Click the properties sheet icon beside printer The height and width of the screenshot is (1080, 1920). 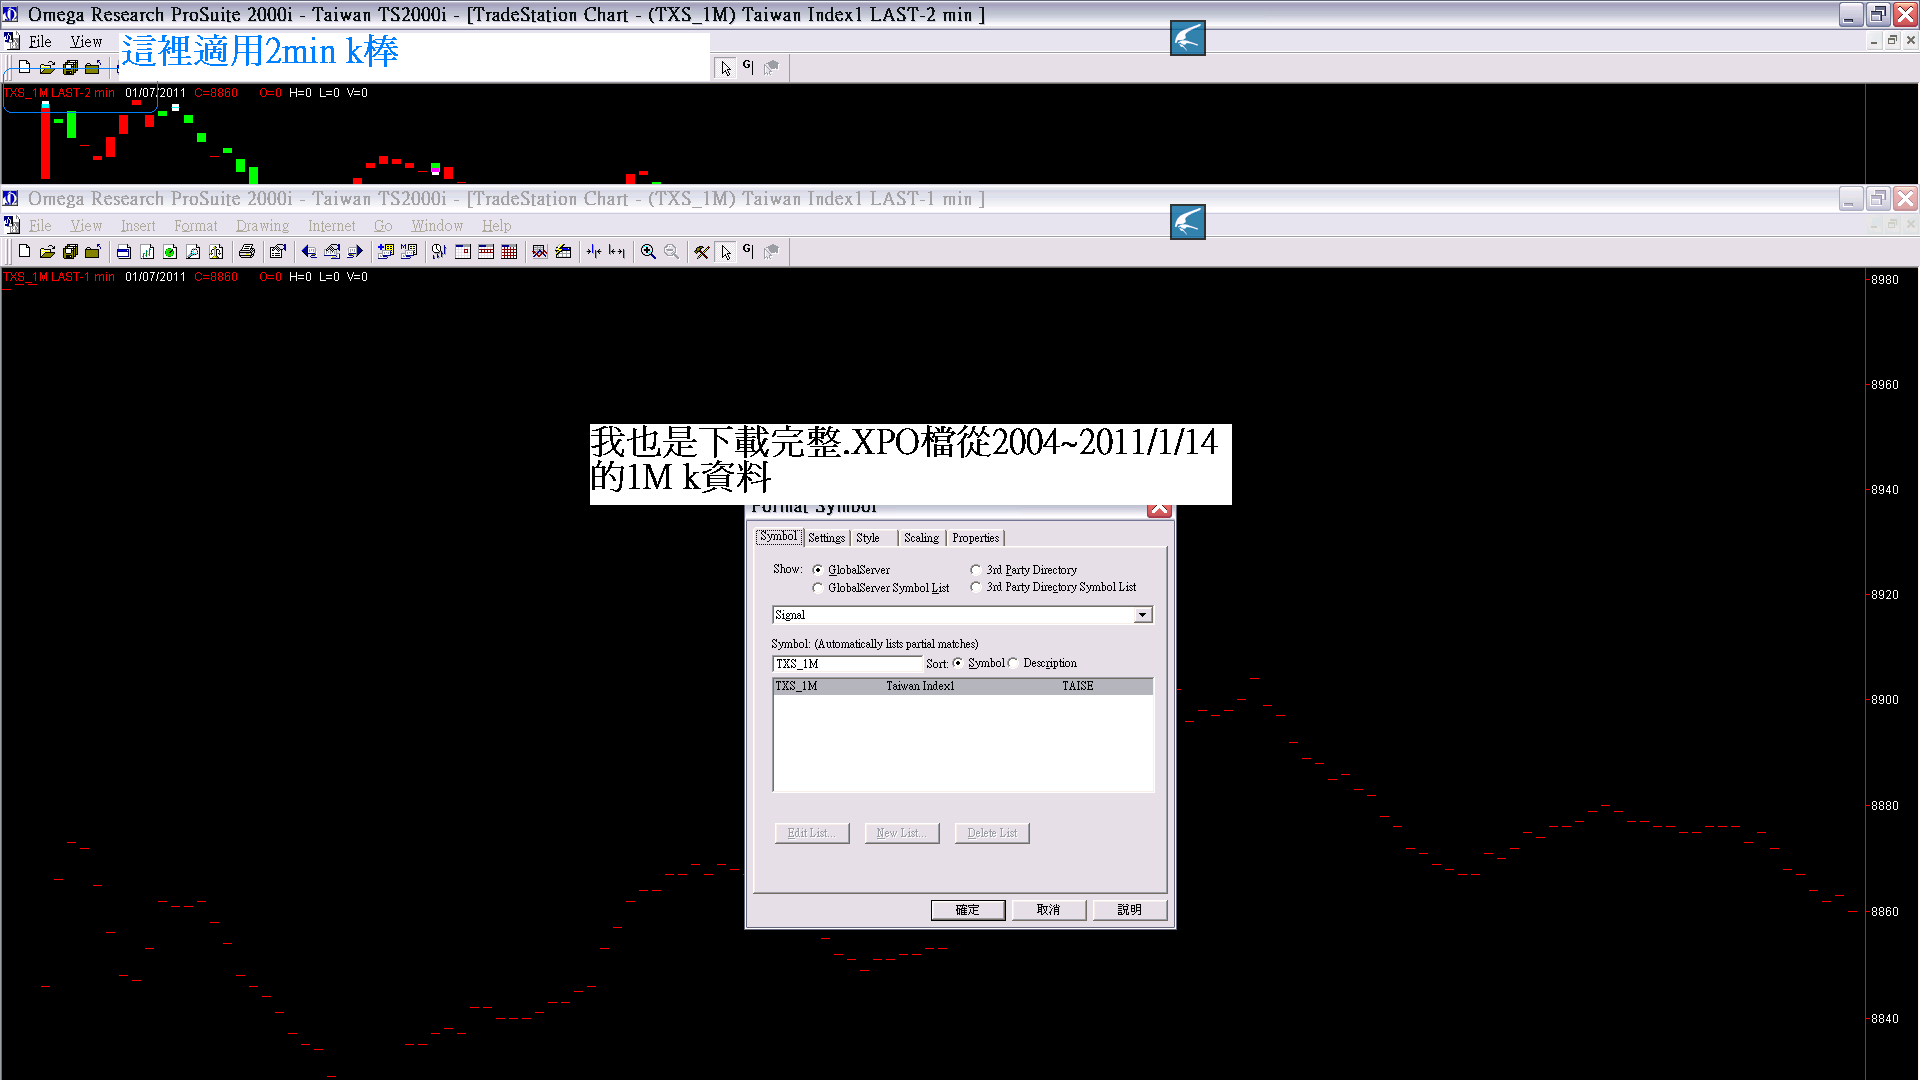click(278, 251)
